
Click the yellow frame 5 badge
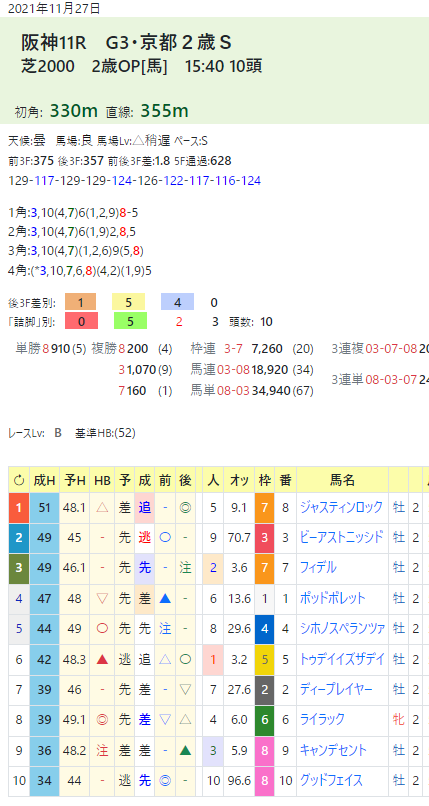click(x=265, y=658)
